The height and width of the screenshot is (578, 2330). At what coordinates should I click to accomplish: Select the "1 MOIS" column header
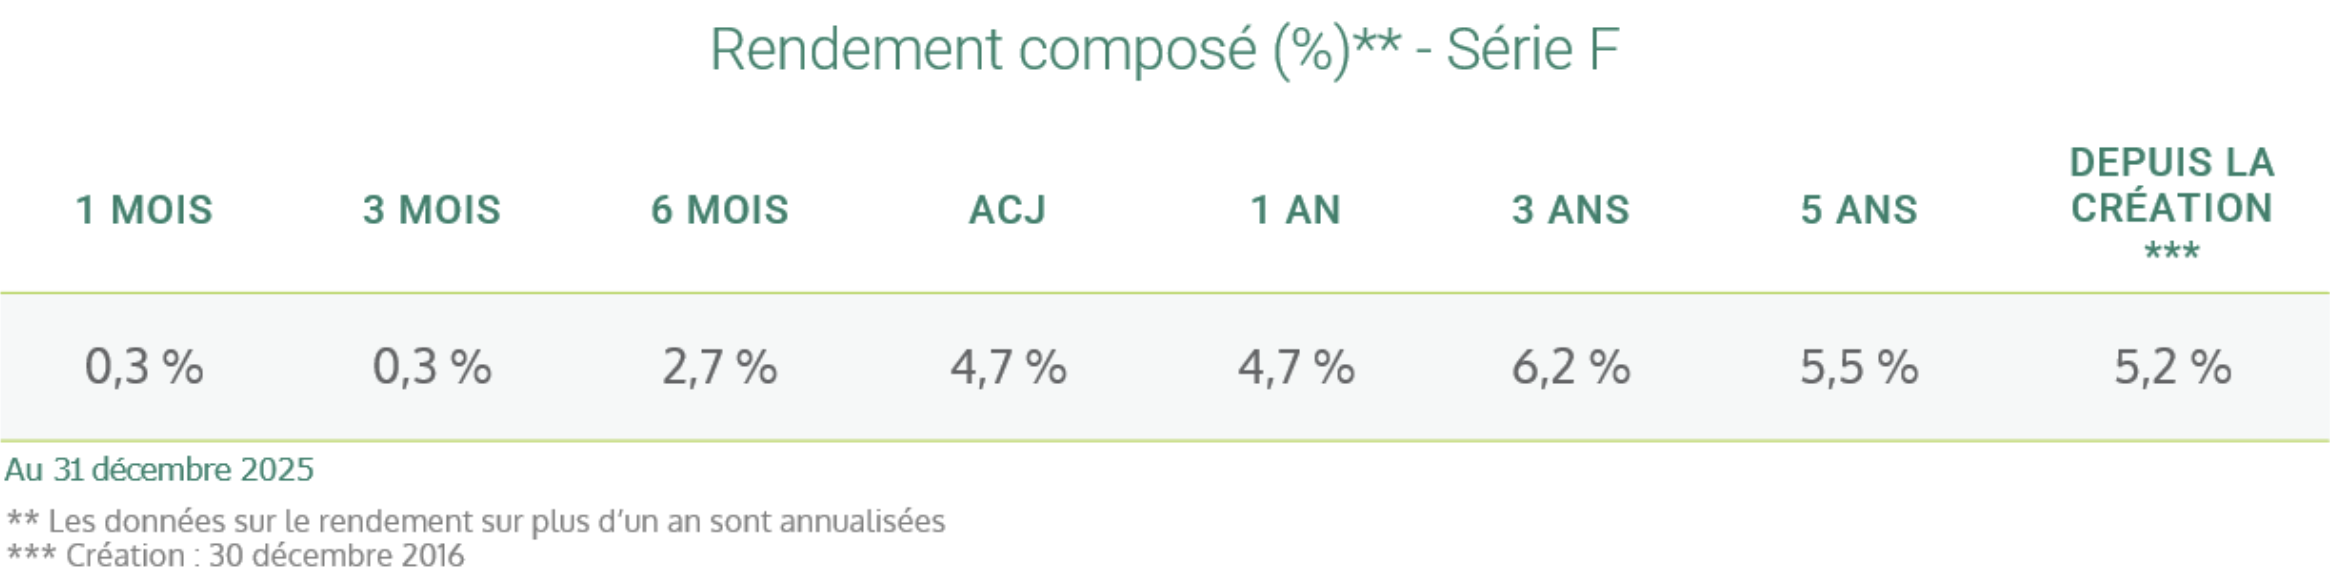point(145,210)
